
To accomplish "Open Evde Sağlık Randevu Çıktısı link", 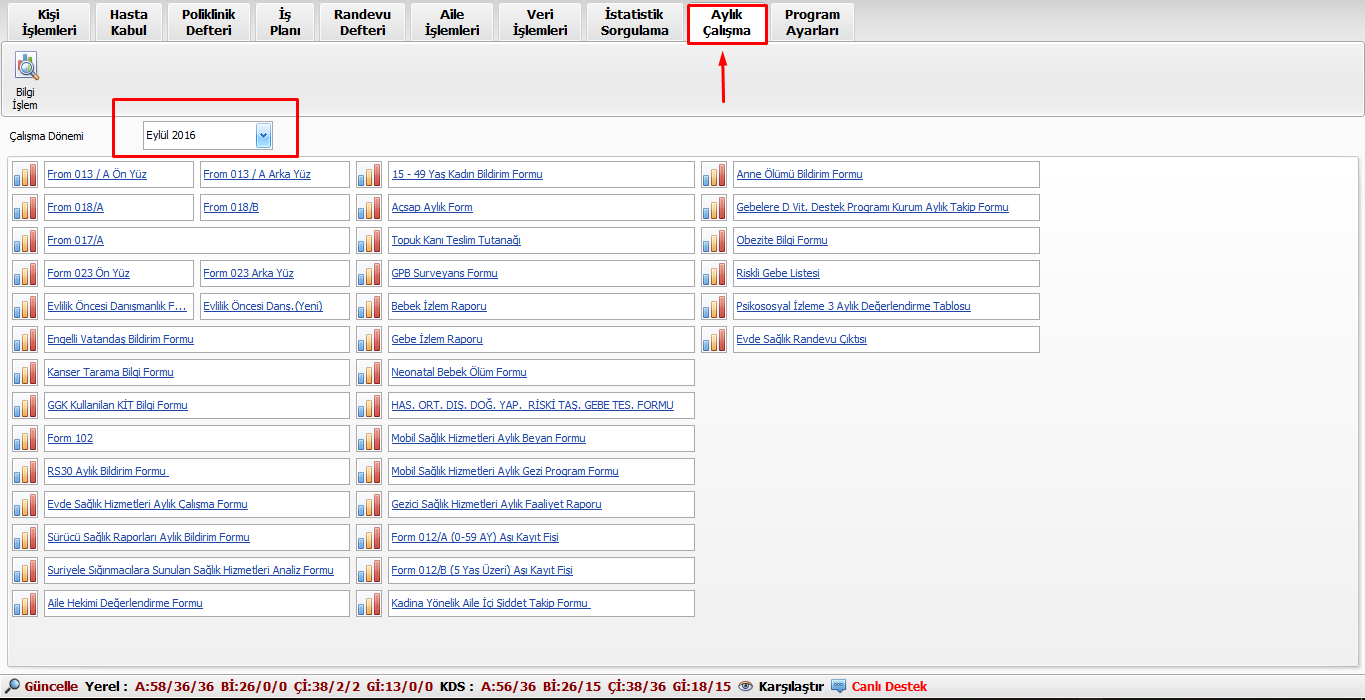I will tap(801, 339).
